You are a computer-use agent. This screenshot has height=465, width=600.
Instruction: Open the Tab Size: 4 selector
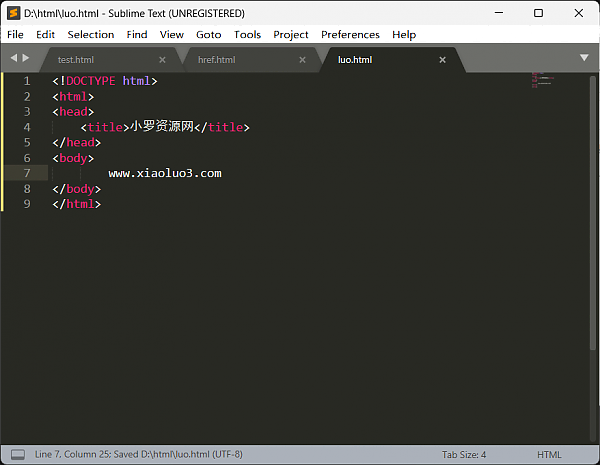(x=464, y=454)
